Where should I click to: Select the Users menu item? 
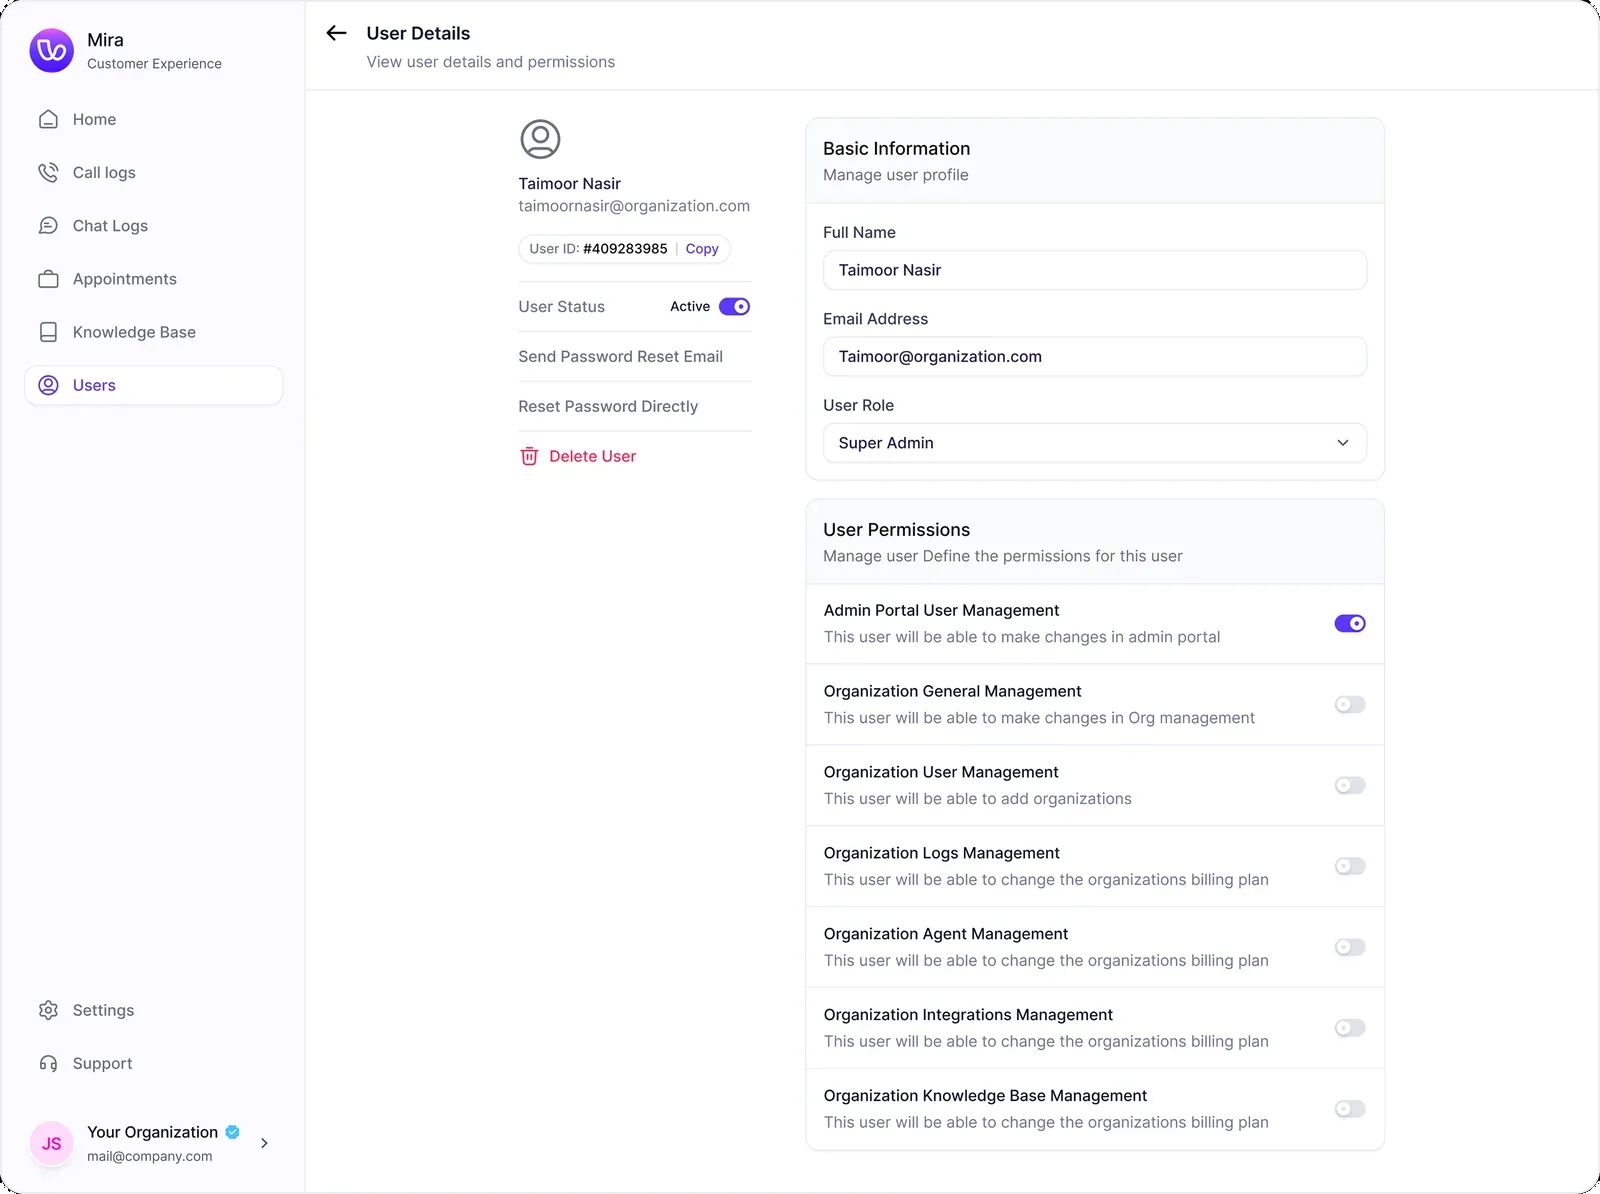(x=154, y=385)
